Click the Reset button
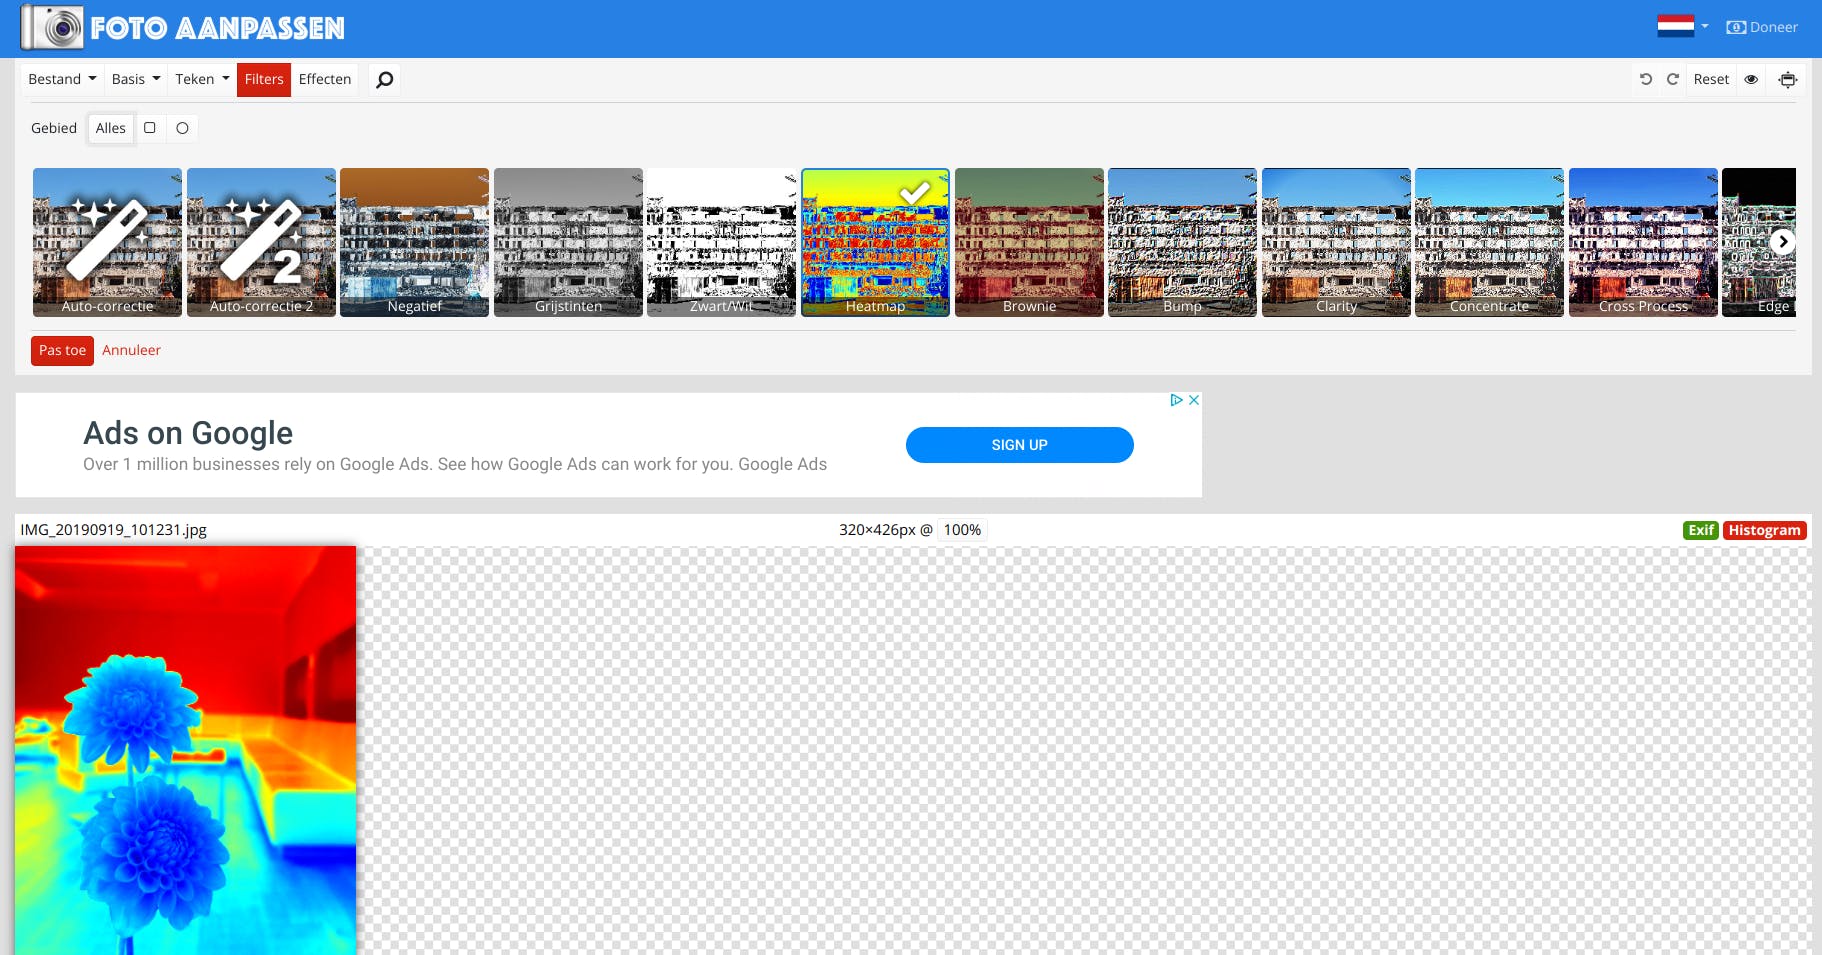The image size is (1822, 955). 1711,79
